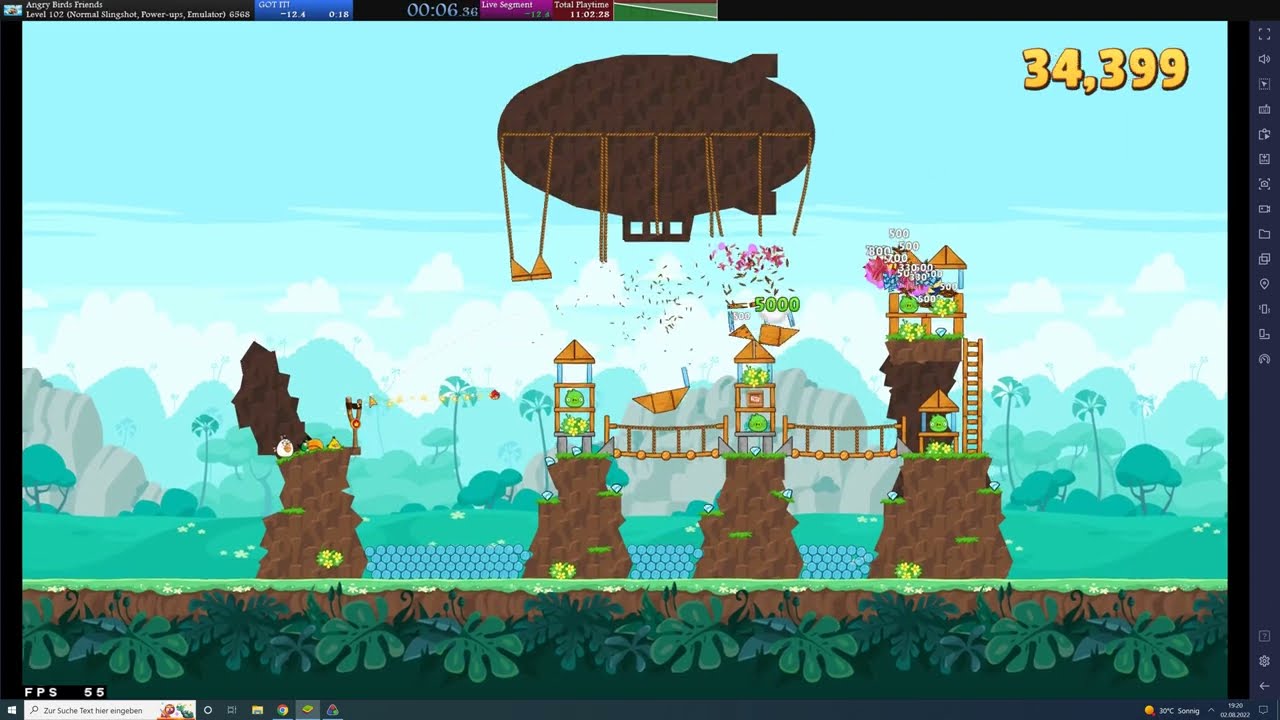Click the location pin icon in sidebar
The image size is (1280, 720).
click(1264, 284)
